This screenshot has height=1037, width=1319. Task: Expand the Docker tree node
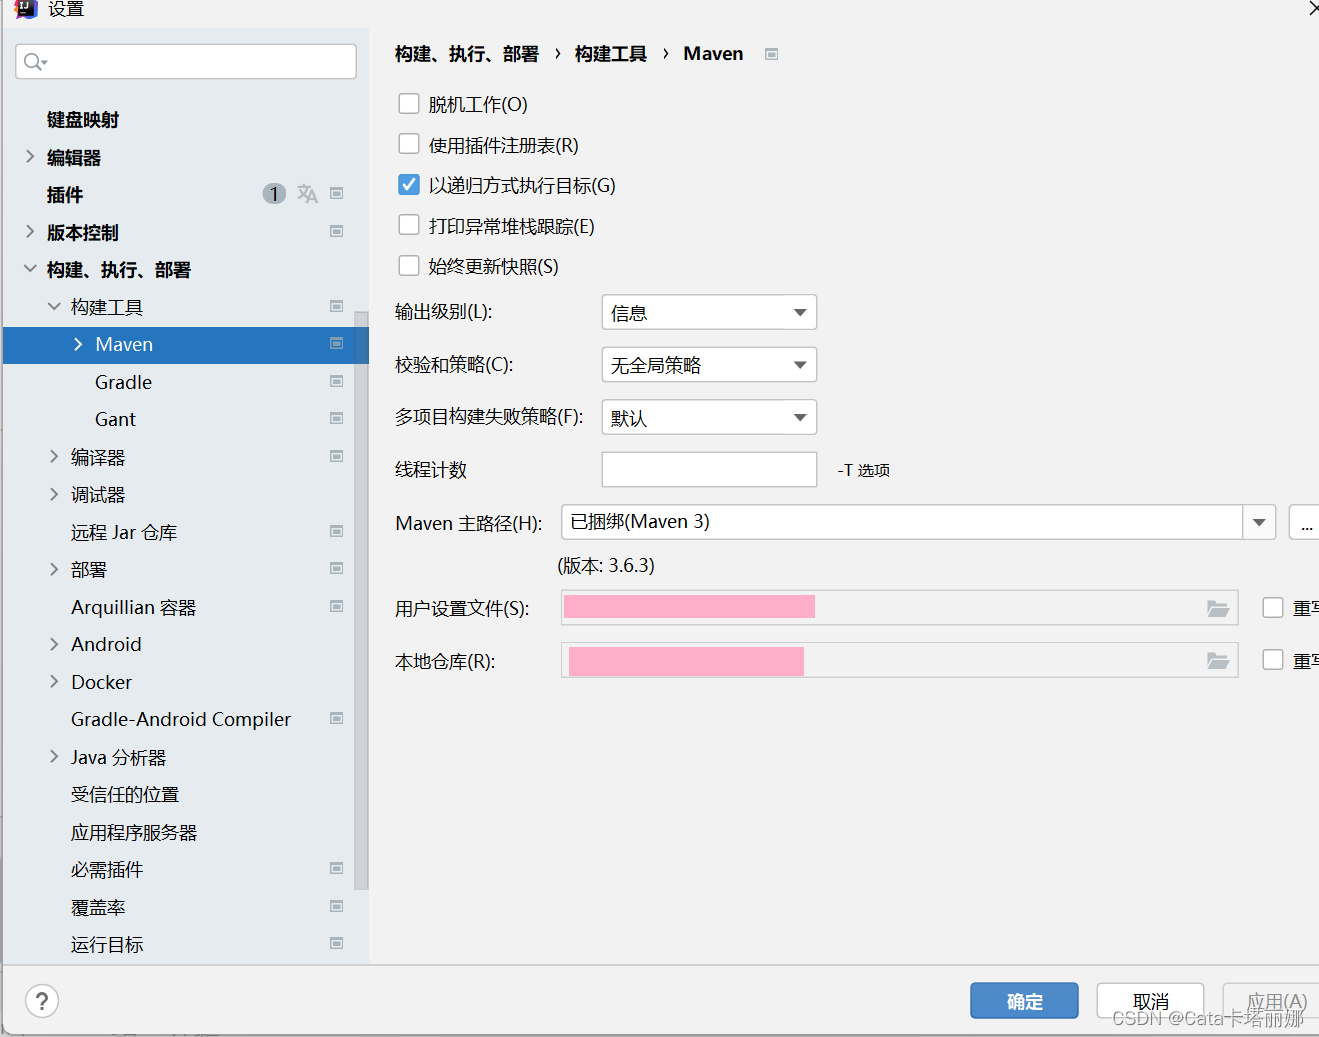[54, 682]
